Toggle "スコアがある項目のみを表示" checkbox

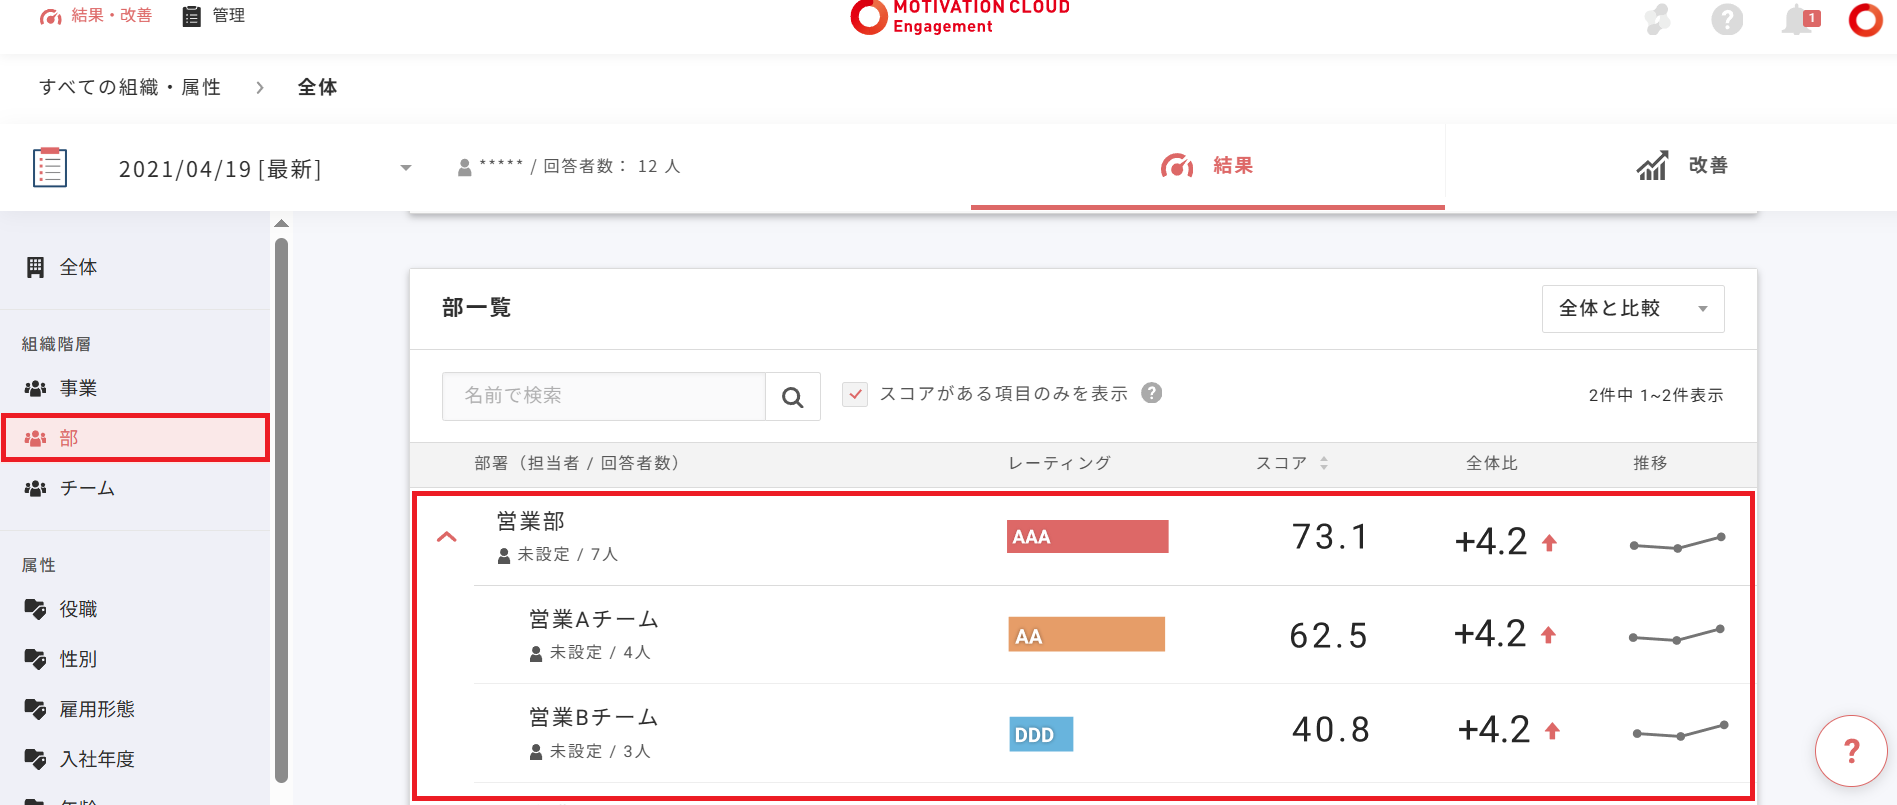point(855,394)
